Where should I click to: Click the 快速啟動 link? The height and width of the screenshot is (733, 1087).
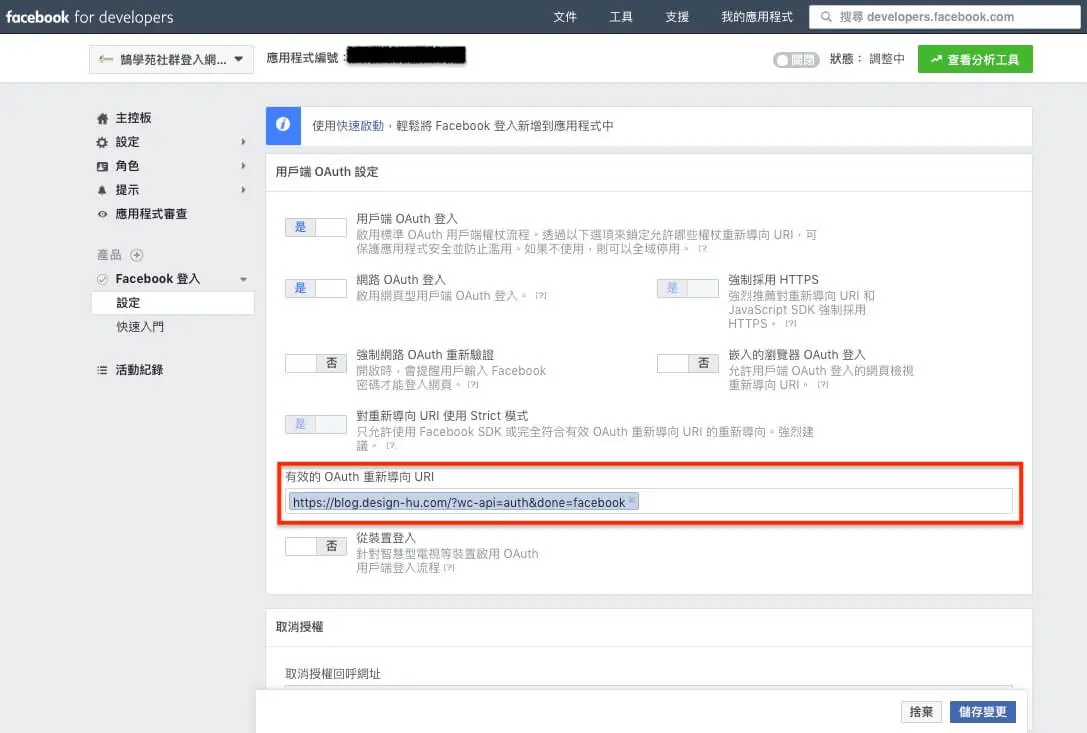click(360, 126)
